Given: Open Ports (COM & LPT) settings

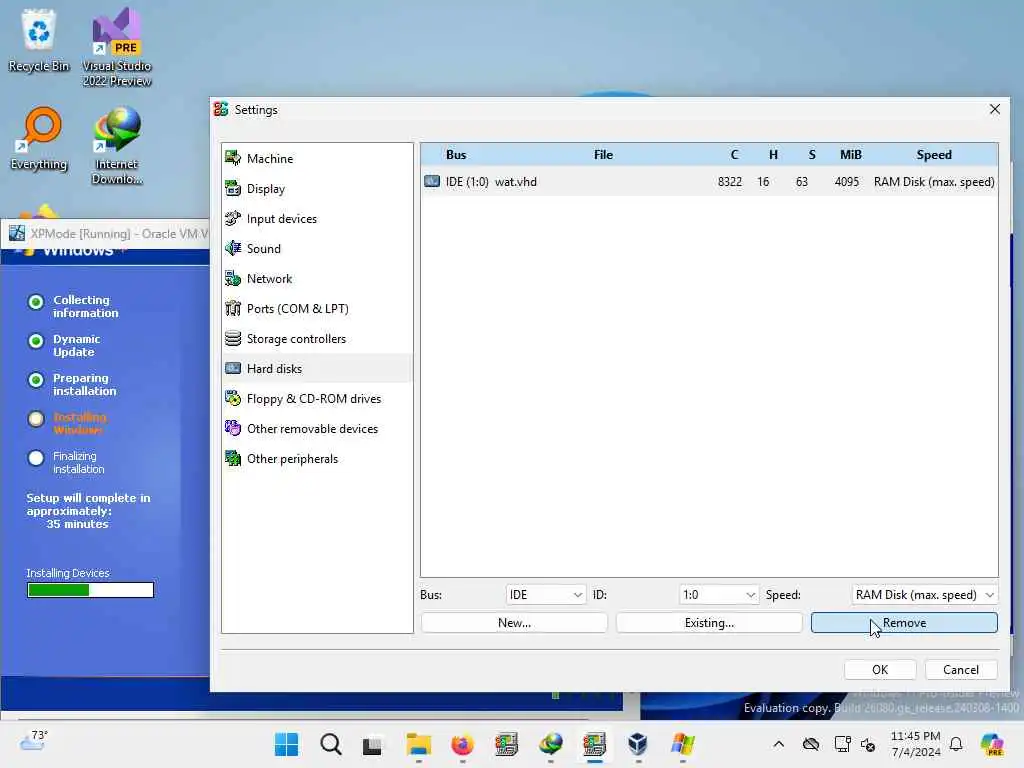Looking at the screenshot, I should (x=317, y=309).
